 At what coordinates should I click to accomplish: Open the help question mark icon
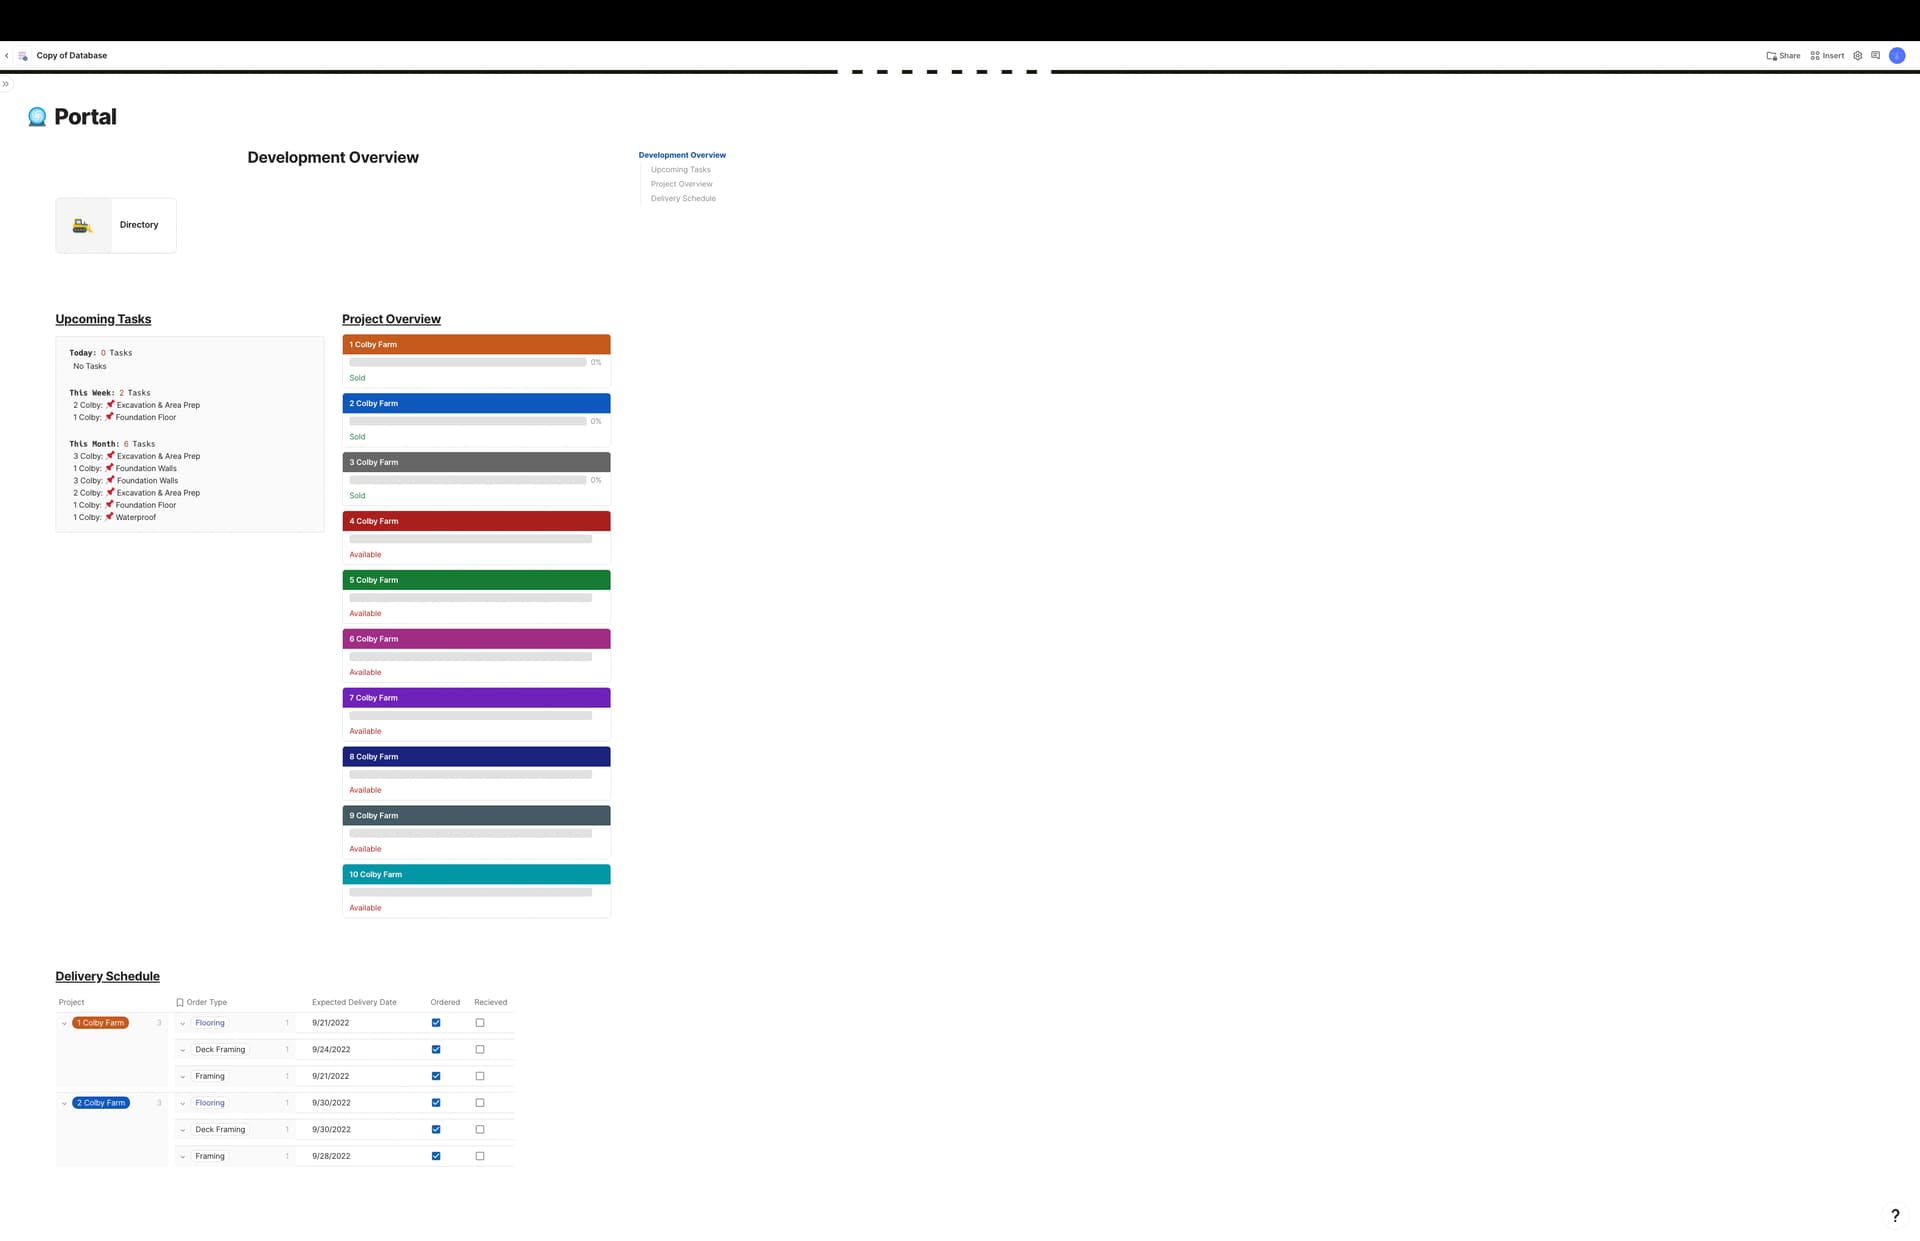[x=1894, y=1216]
